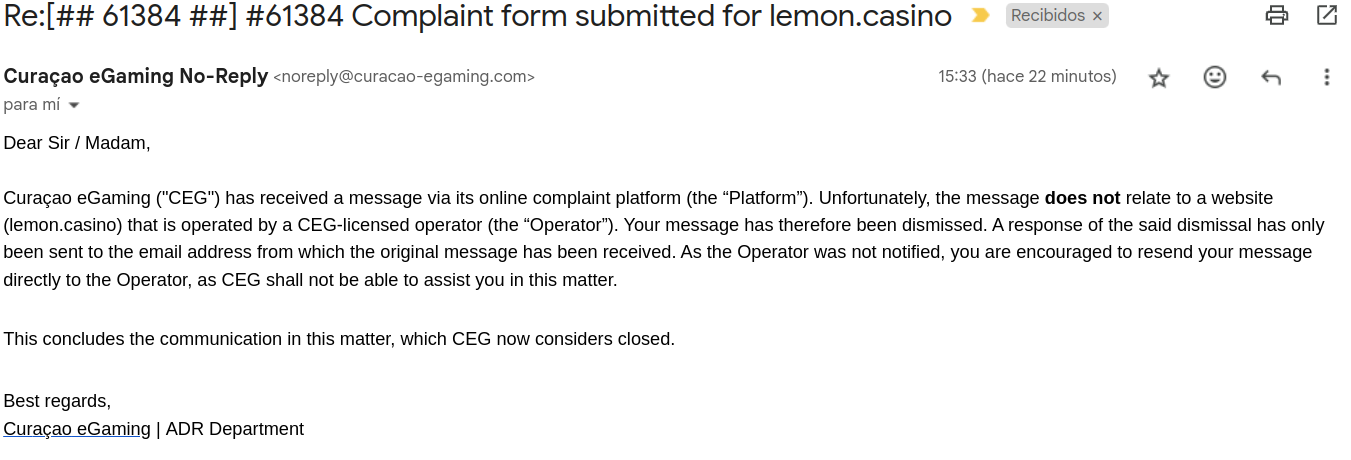Click the "ADR Department" signature text
Image resolution: width=1351 pixels, height=460 pixels.
click(x=235, y=429)
